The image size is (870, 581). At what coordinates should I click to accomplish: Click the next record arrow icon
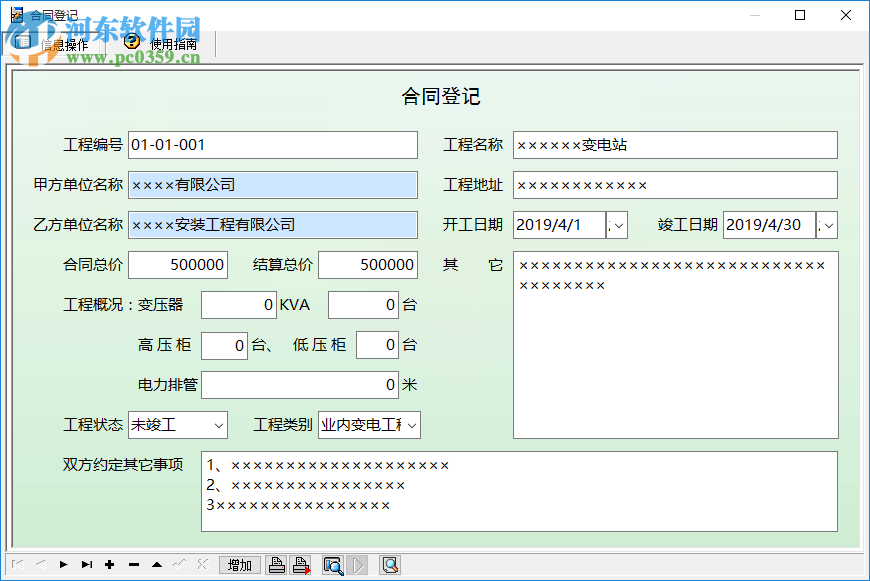pos(63,565)
